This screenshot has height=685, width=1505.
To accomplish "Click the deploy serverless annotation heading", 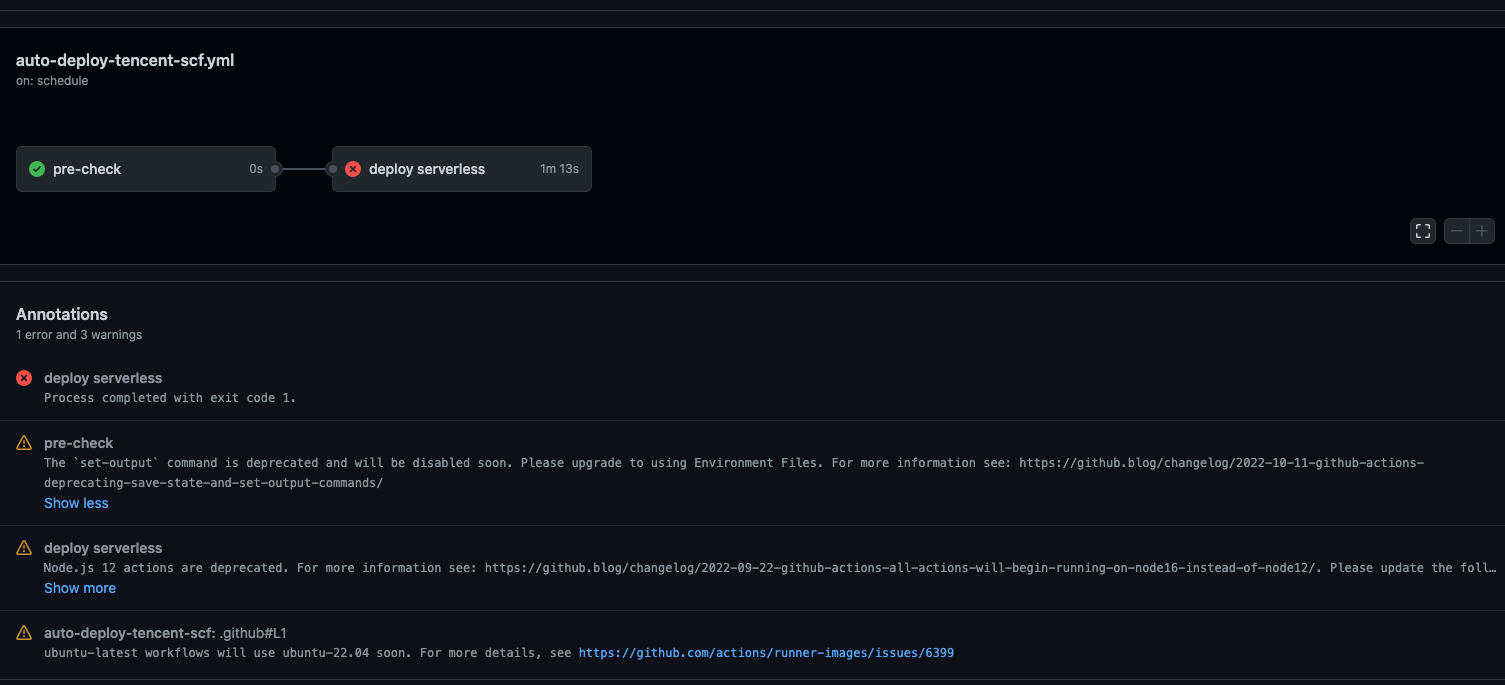I will click(103, 377).
